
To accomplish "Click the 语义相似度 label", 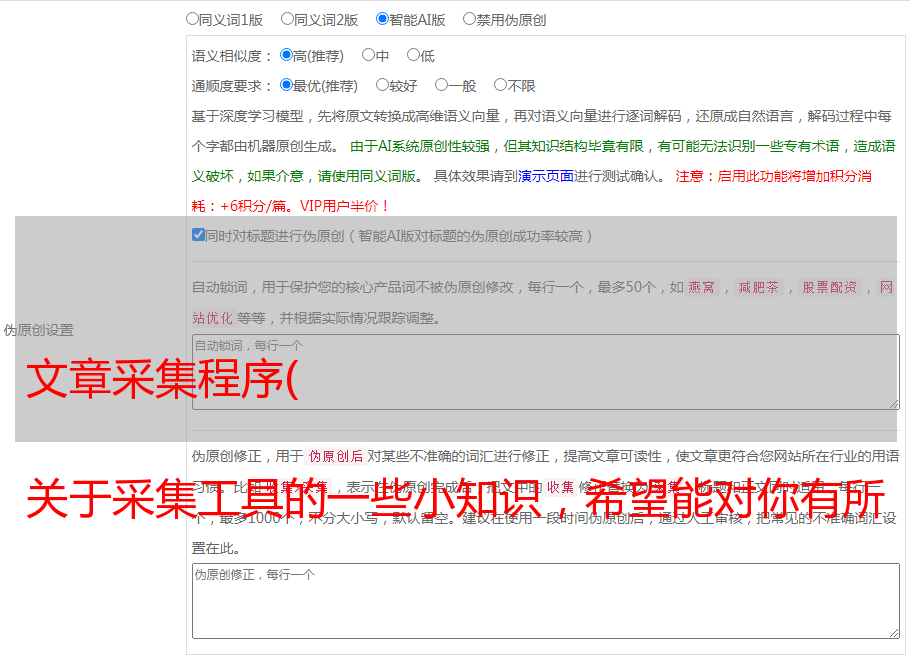I will 232,56.
